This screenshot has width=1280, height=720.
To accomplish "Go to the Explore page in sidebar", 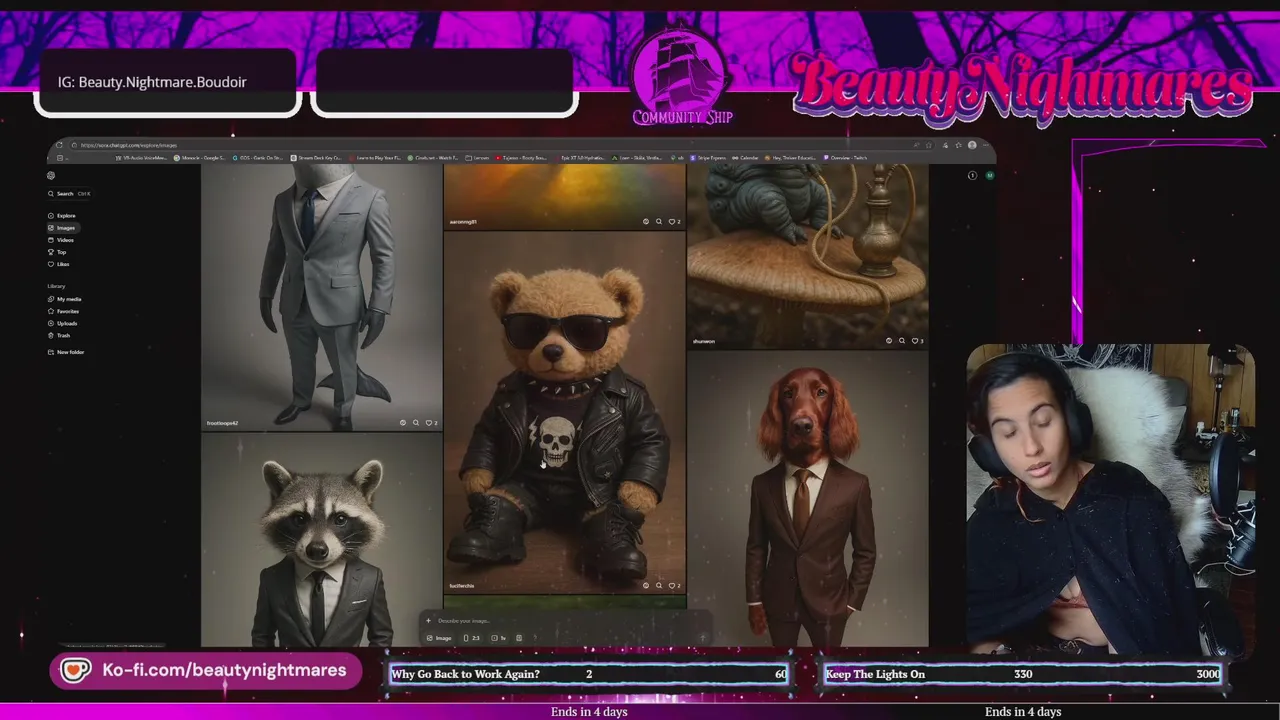I will click(62, 216).
